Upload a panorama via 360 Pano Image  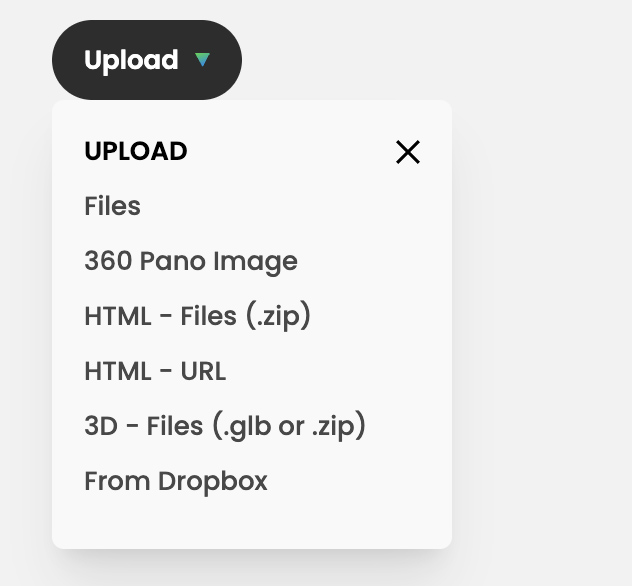coord(191,261)
